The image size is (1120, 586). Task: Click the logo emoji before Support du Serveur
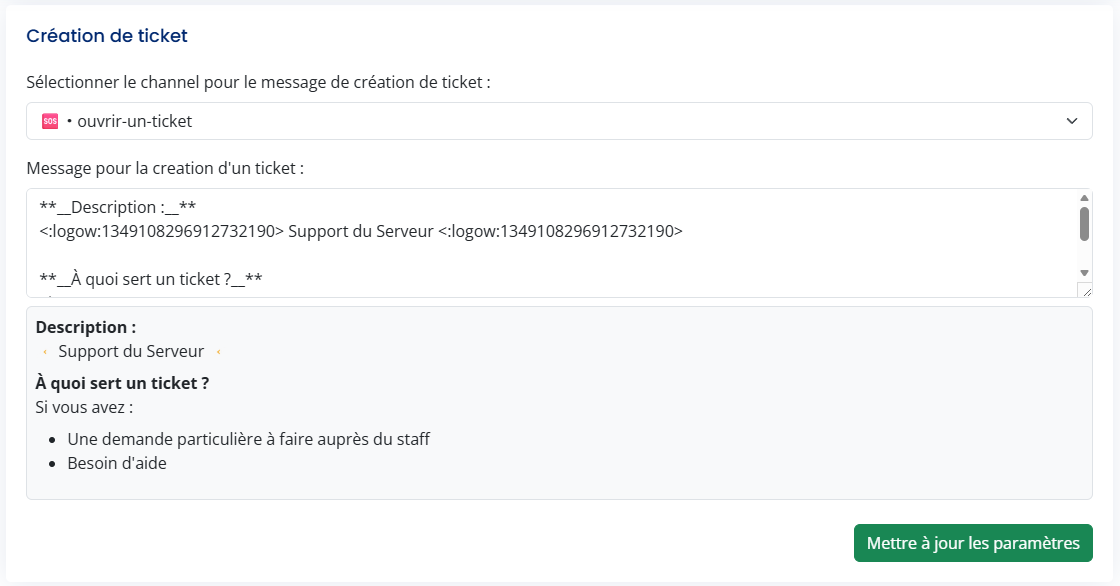[45, 352]
